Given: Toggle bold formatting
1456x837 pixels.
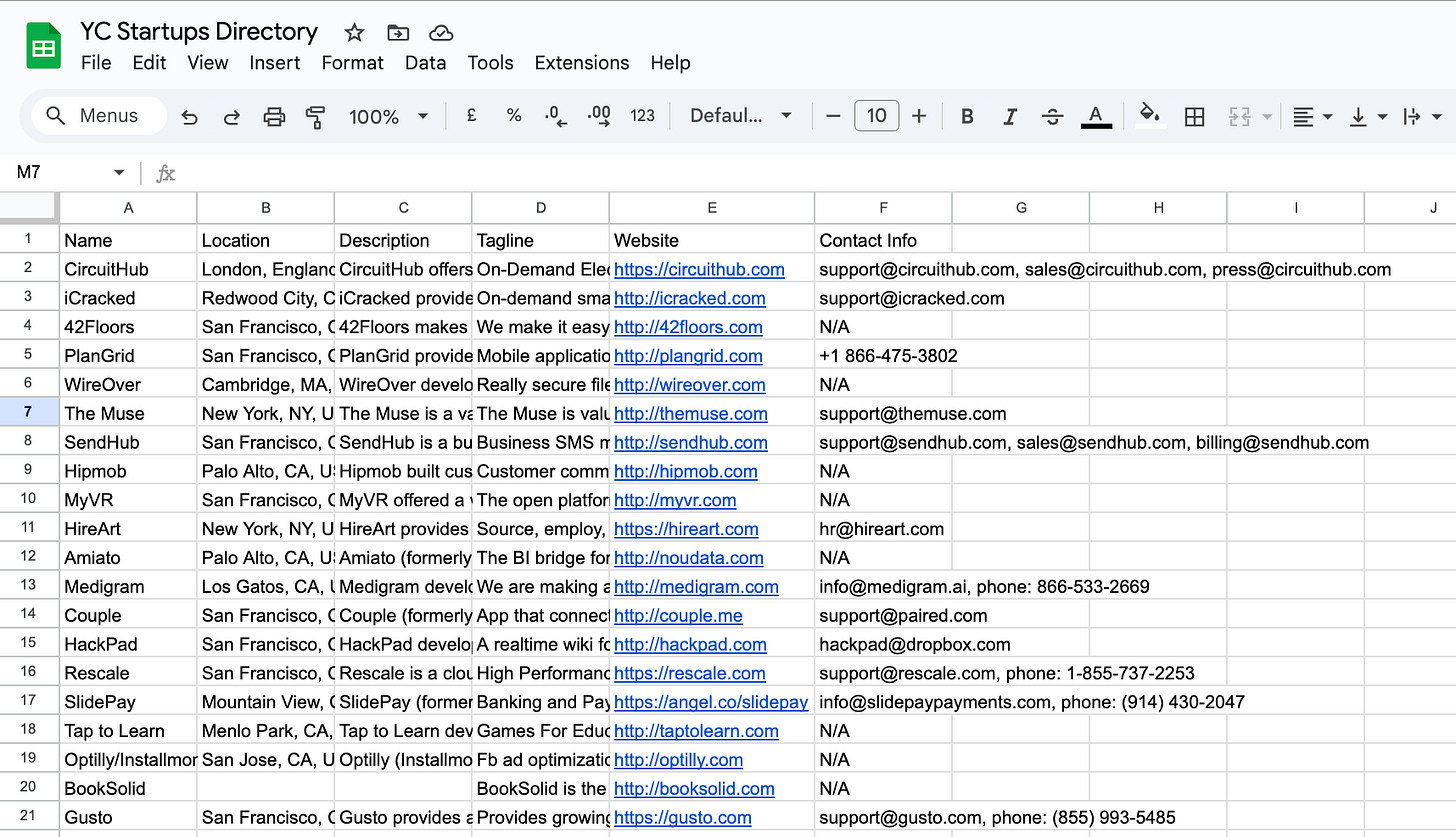Looking at the screenshot, I should 967,117.
